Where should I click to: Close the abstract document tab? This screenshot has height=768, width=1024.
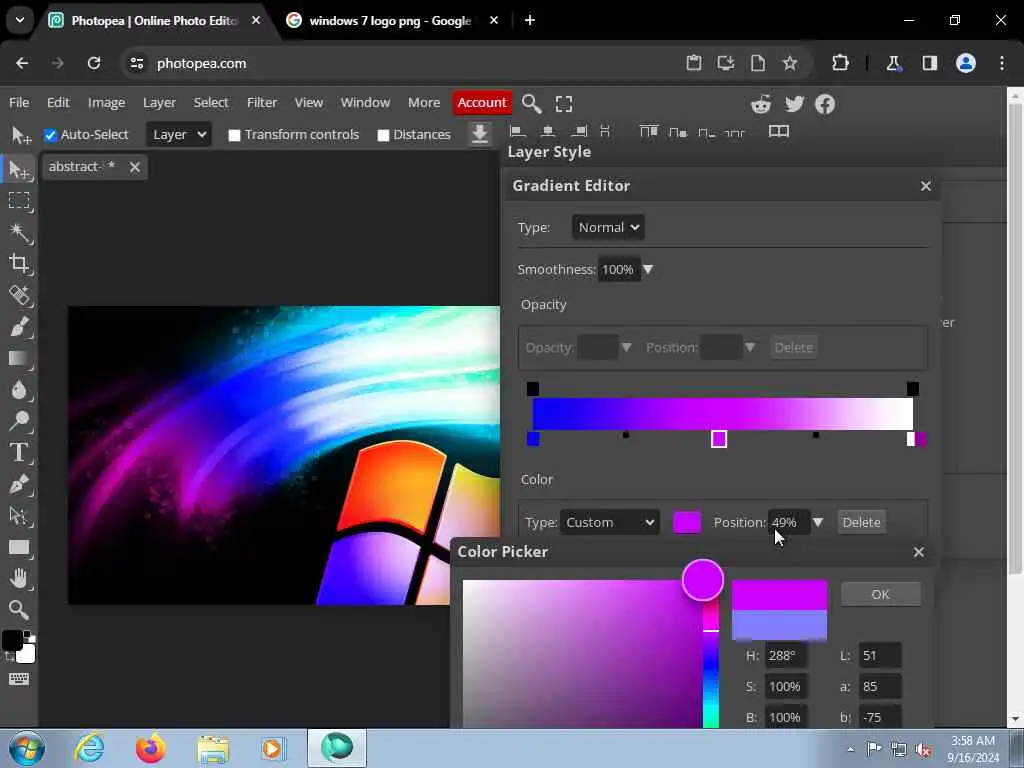point(135,167)
